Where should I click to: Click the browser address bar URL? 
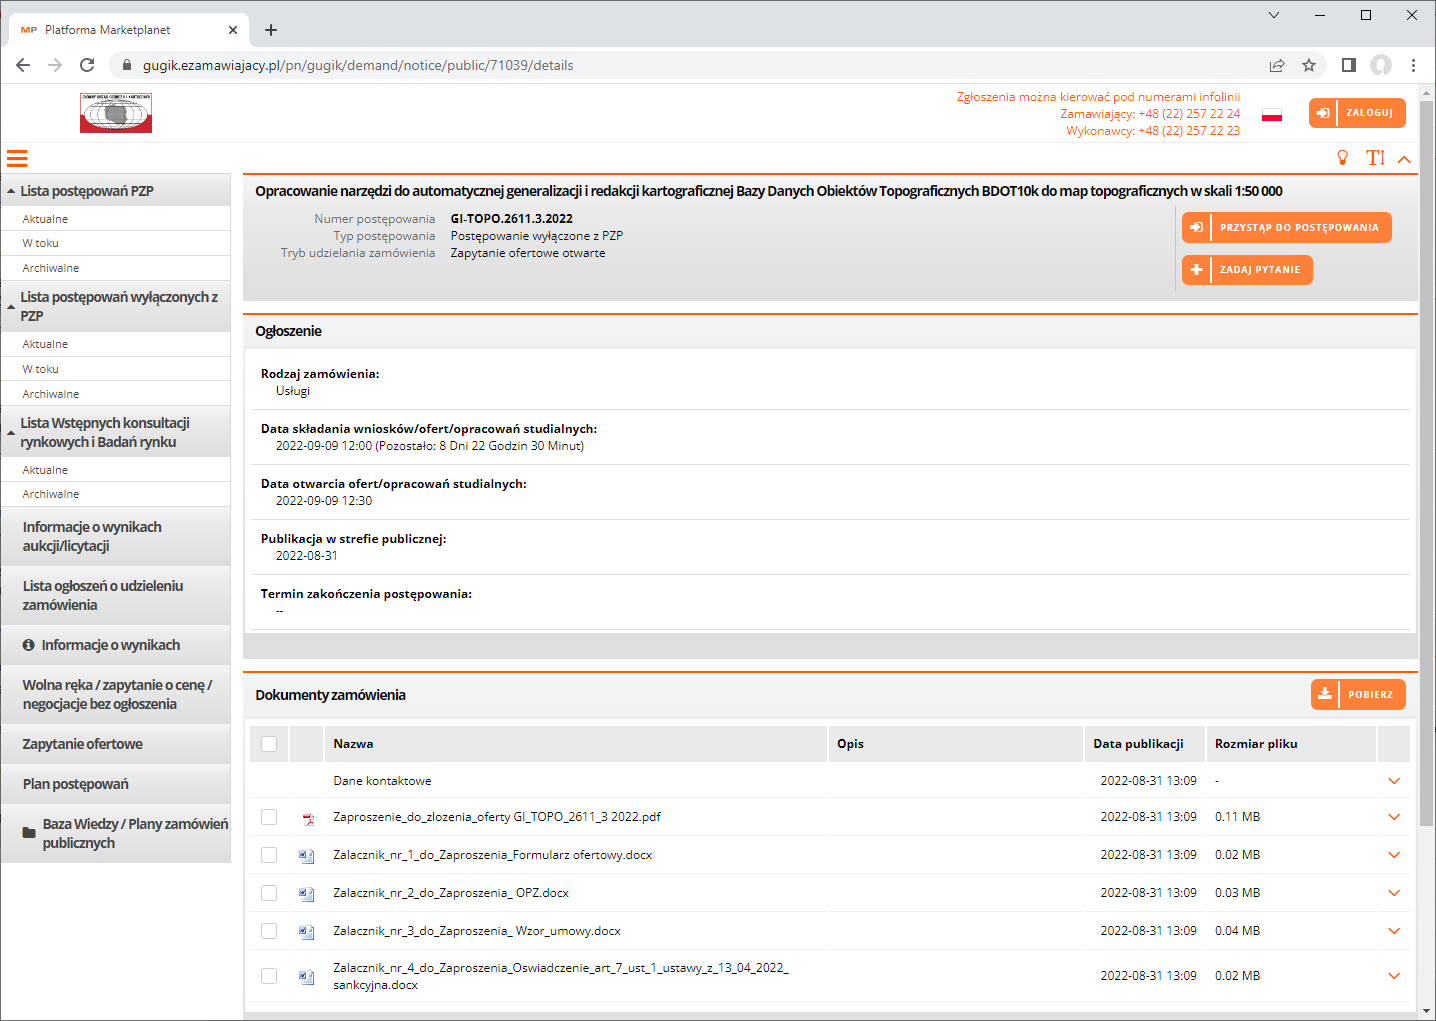358,65
